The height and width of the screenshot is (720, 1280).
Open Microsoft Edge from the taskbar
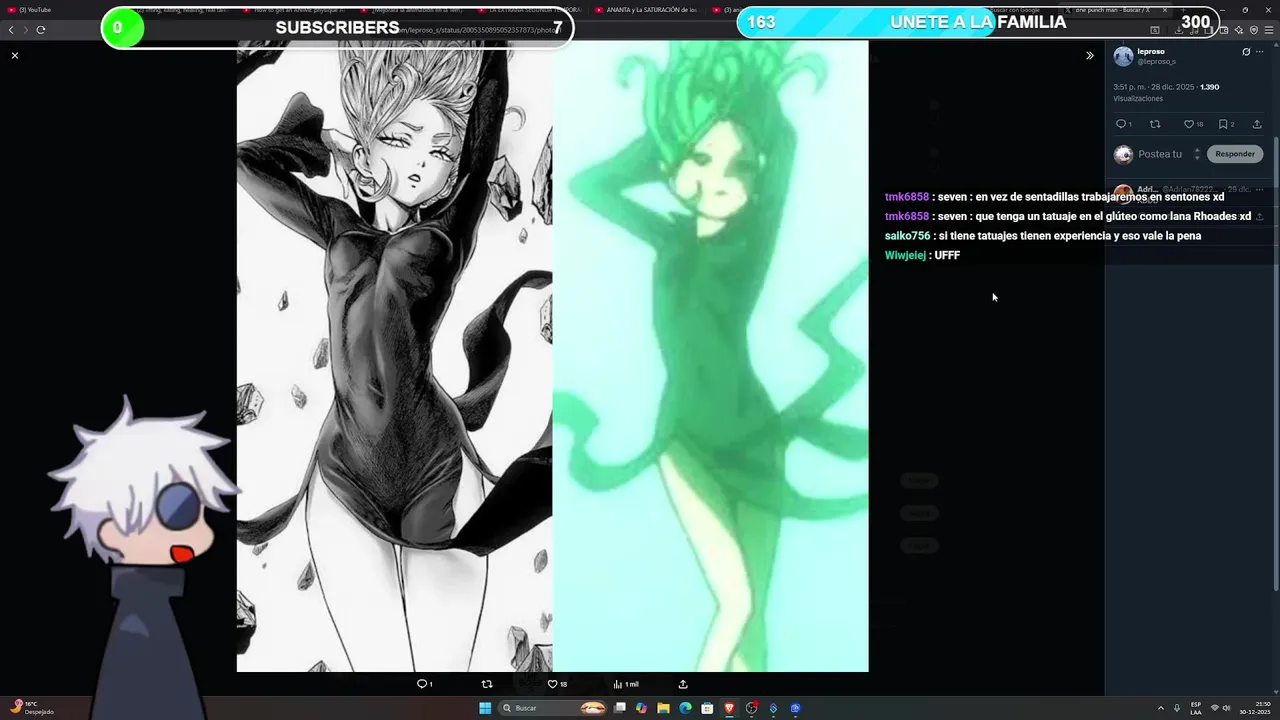685,708
